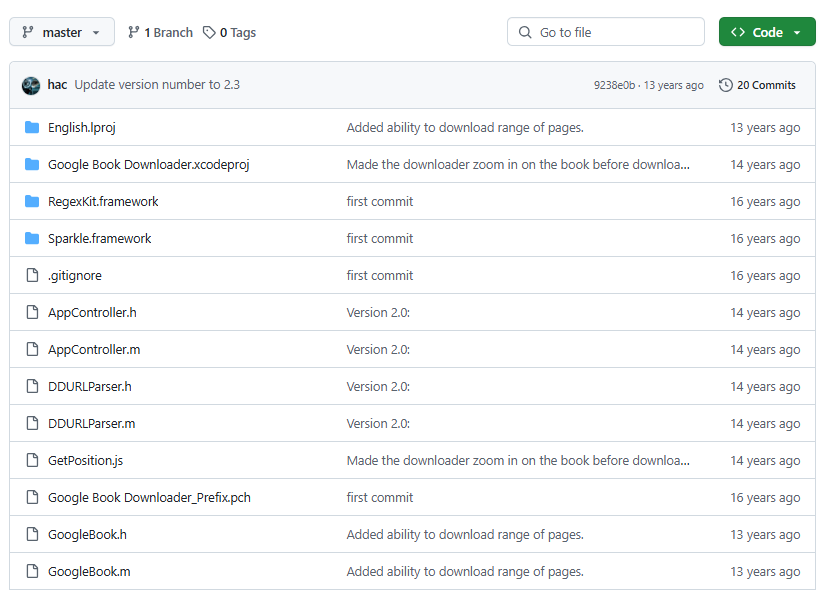Screen dimensions: 820x590
Task: Click the magnifying glass in search field
Action: [x=525, y=31]
